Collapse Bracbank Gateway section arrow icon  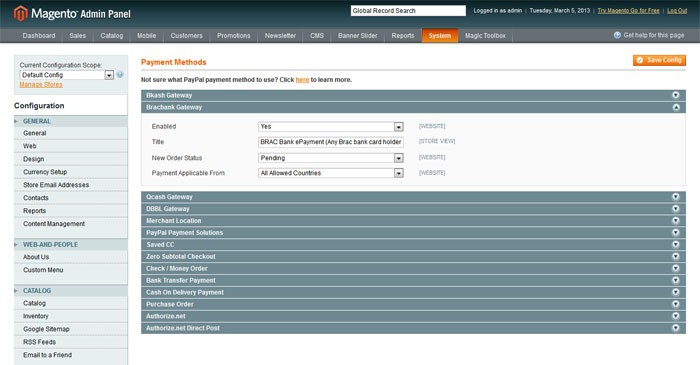(675, 107)
